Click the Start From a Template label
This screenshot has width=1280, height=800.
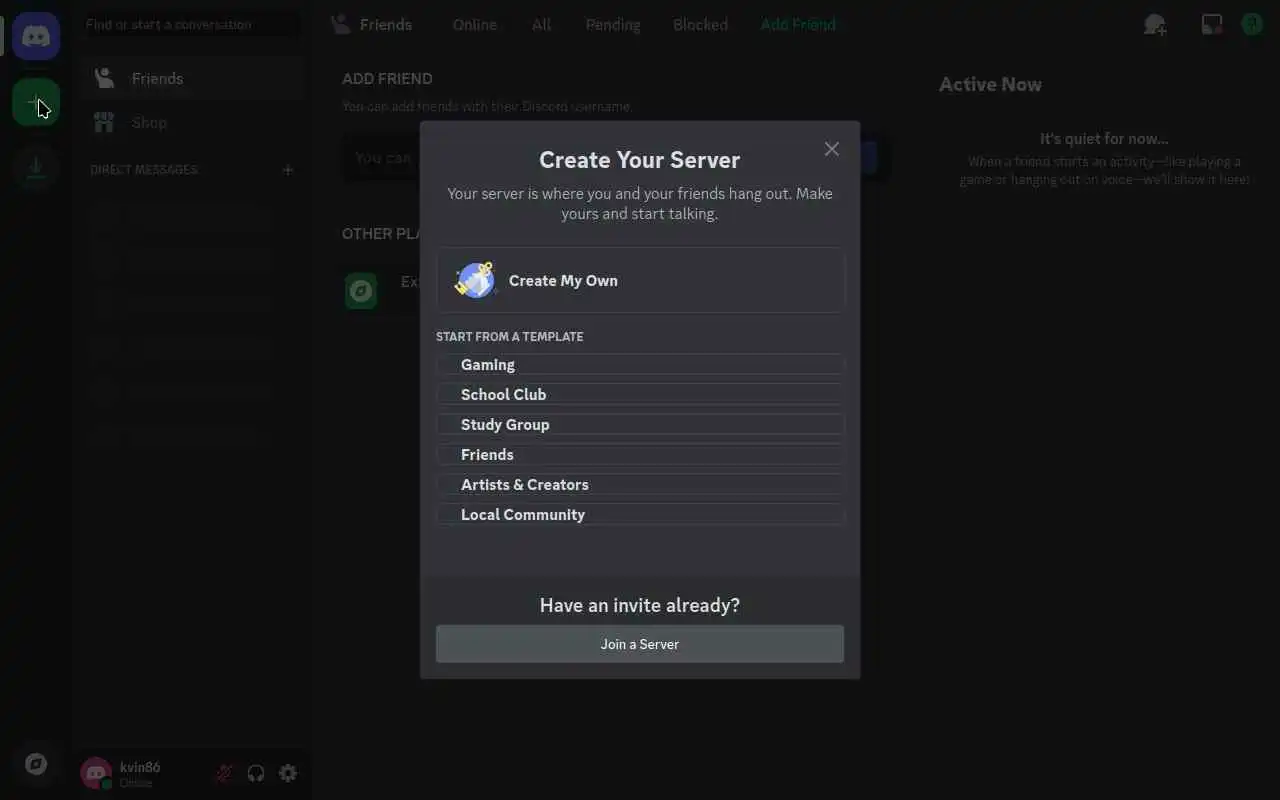tap(510, 336)
